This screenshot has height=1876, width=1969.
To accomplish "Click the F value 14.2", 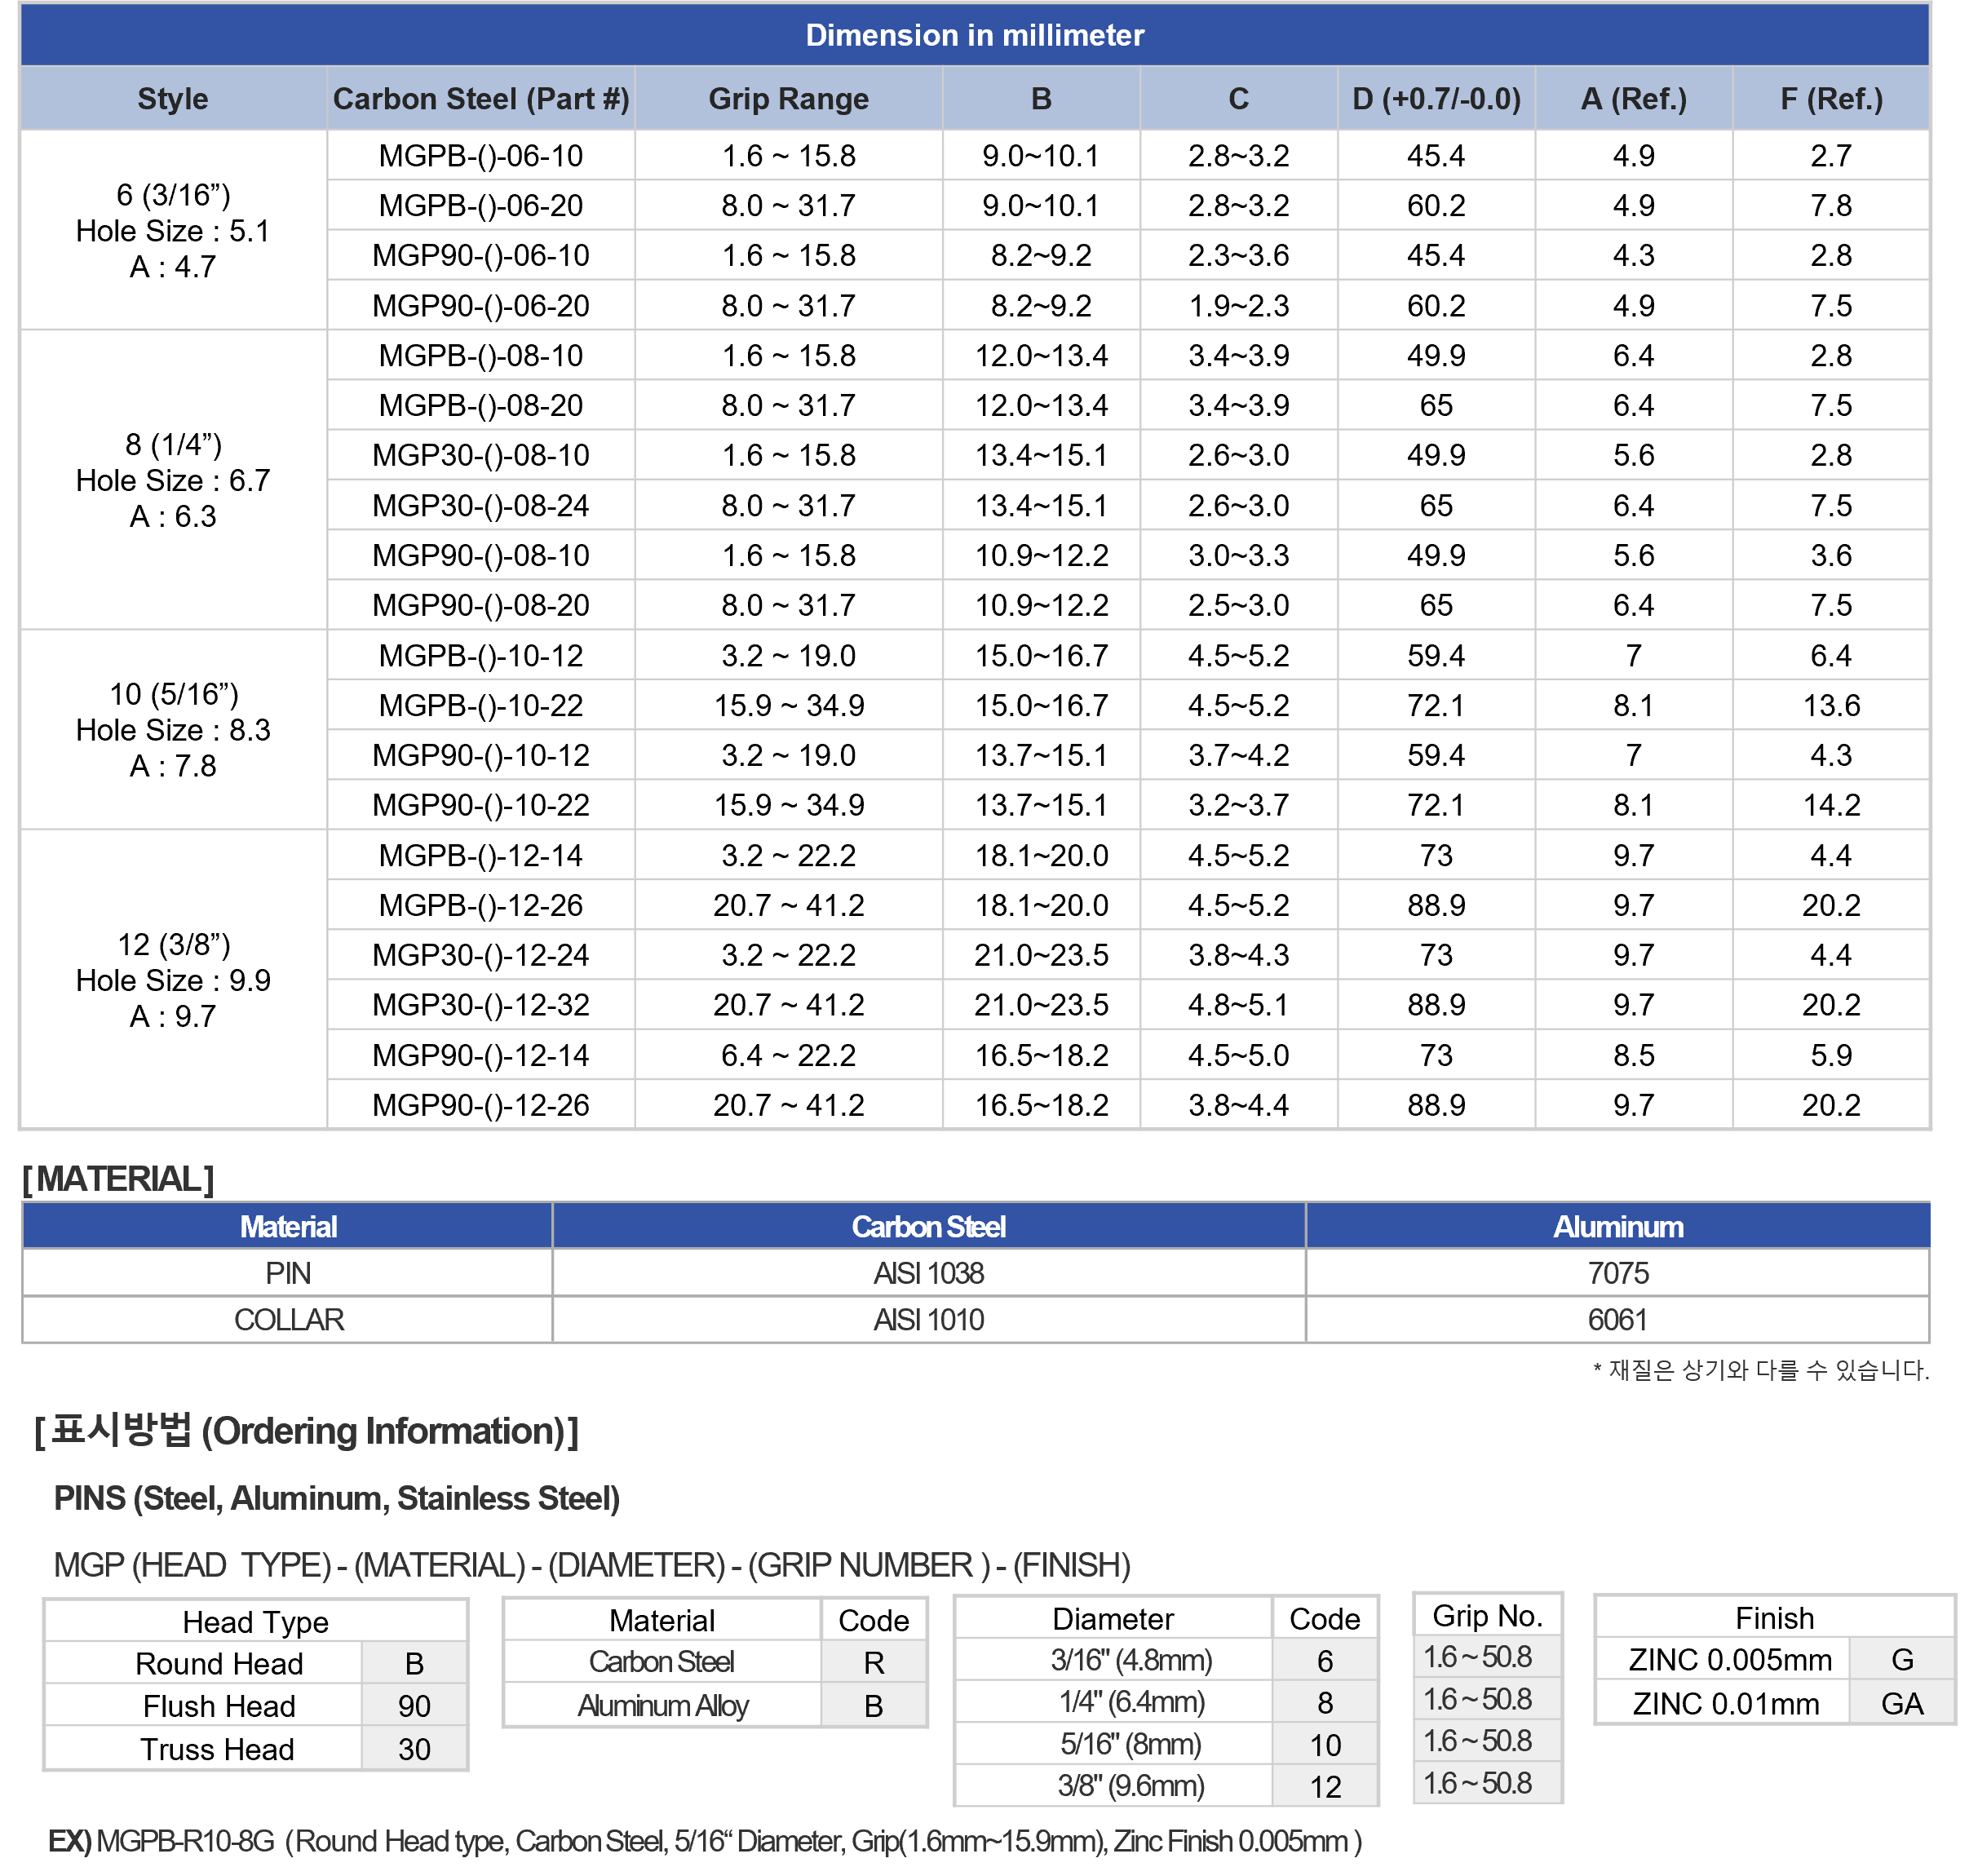I will coord(1831,806).
